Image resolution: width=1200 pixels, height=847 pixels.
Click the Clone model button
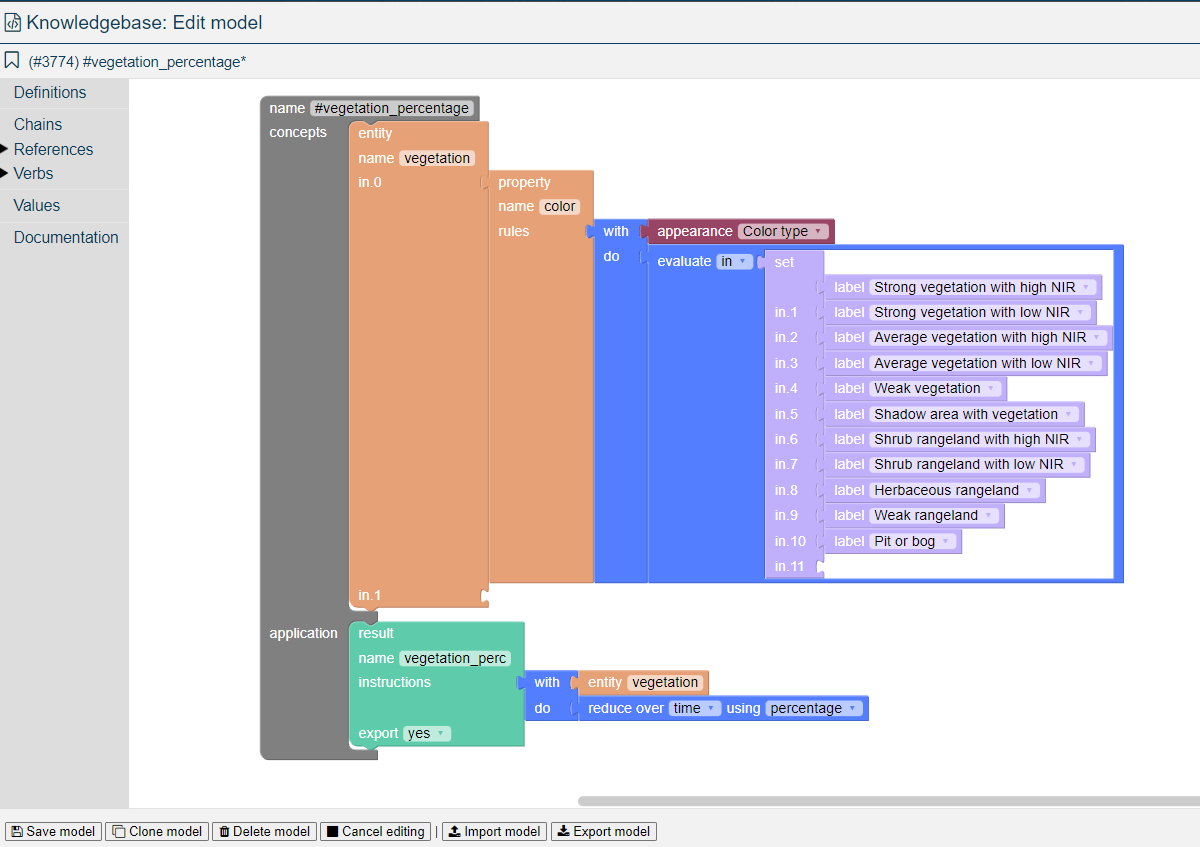click(x=157, y=831)
